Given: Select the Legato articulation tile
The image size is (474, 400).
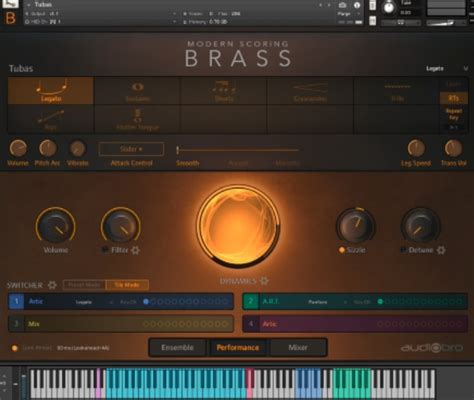Looking at the screenshot, I should point(51,91).
